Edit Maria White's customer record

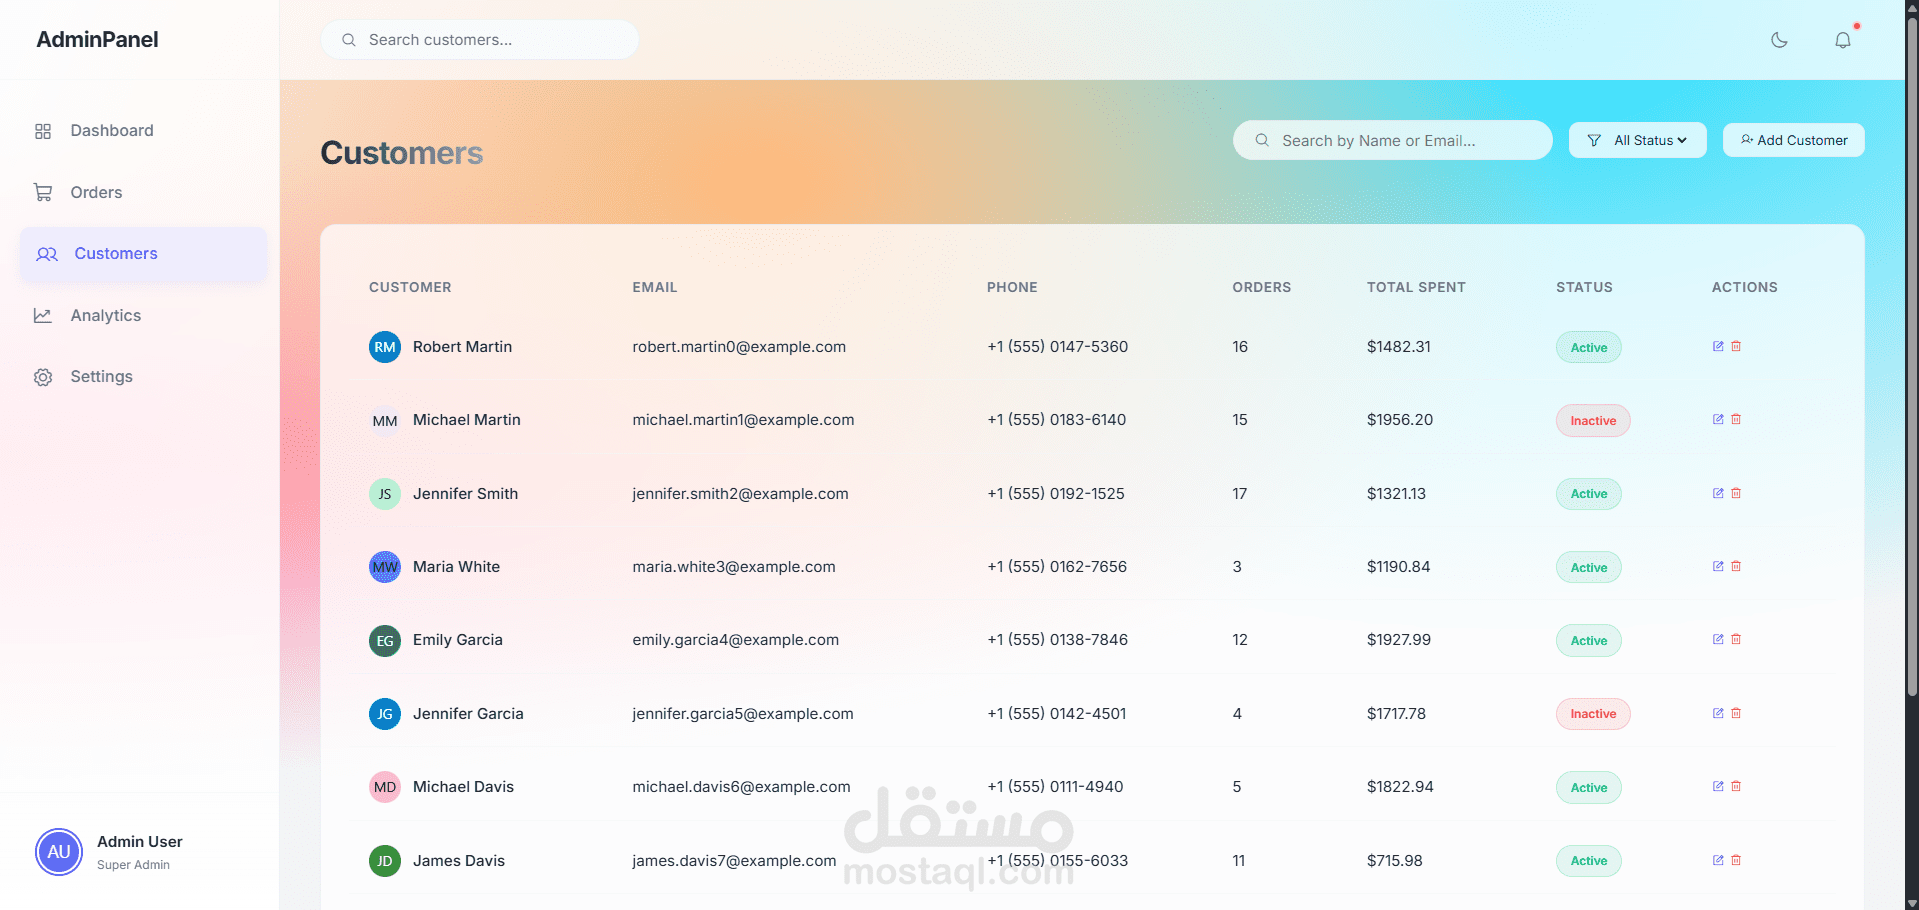tap(1718, 566)
